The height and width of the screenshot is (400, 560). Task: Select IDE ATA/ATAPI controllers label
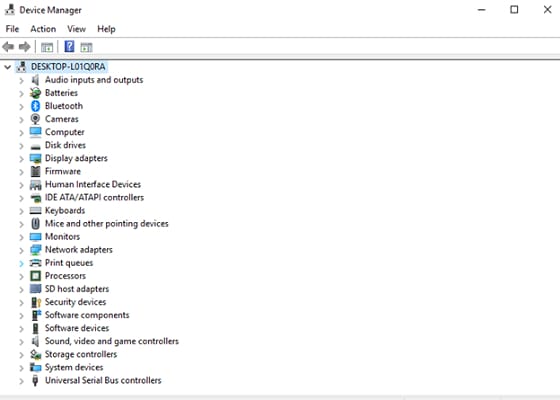94,198
